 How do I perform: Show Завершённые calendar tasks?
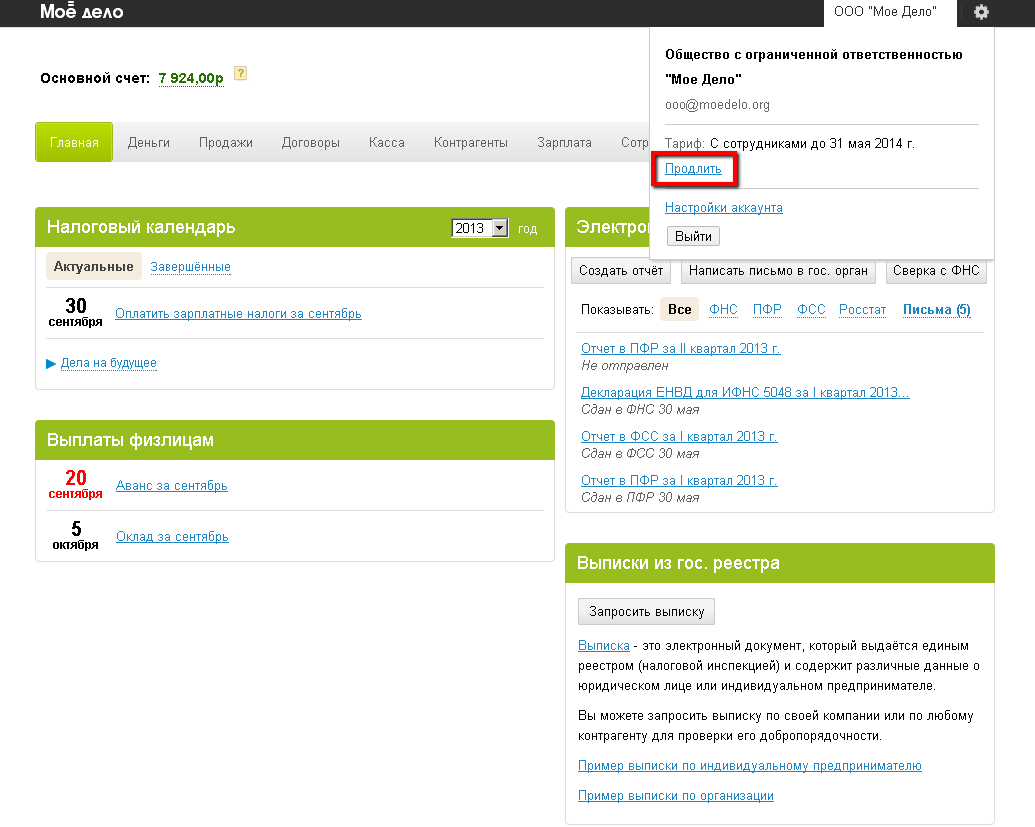190,267
